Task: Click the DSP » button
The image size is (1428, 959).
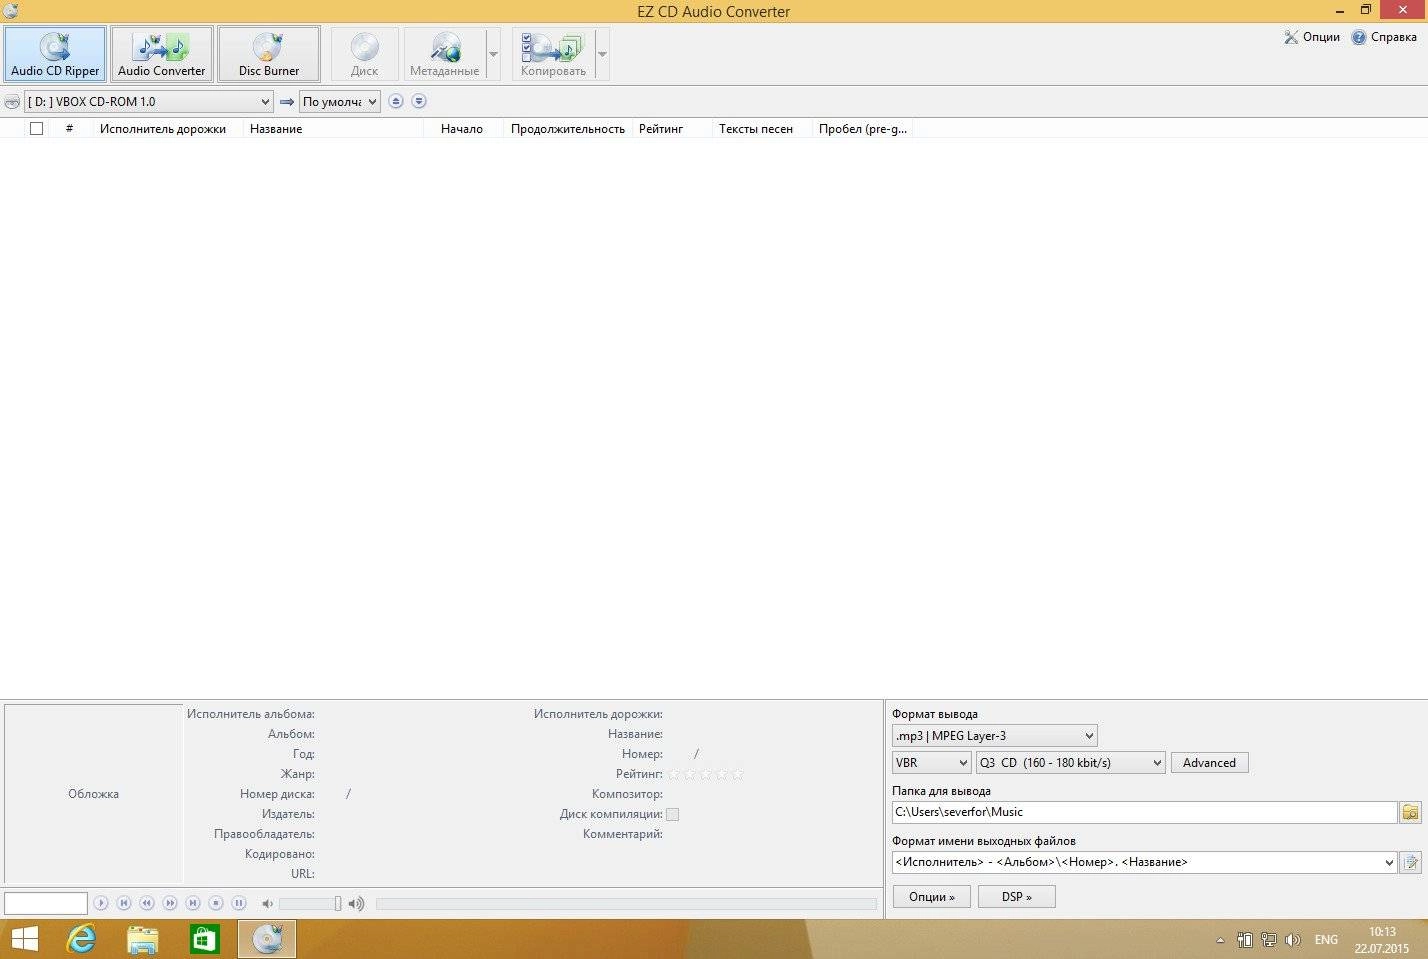Action: tap(1016, 897)
